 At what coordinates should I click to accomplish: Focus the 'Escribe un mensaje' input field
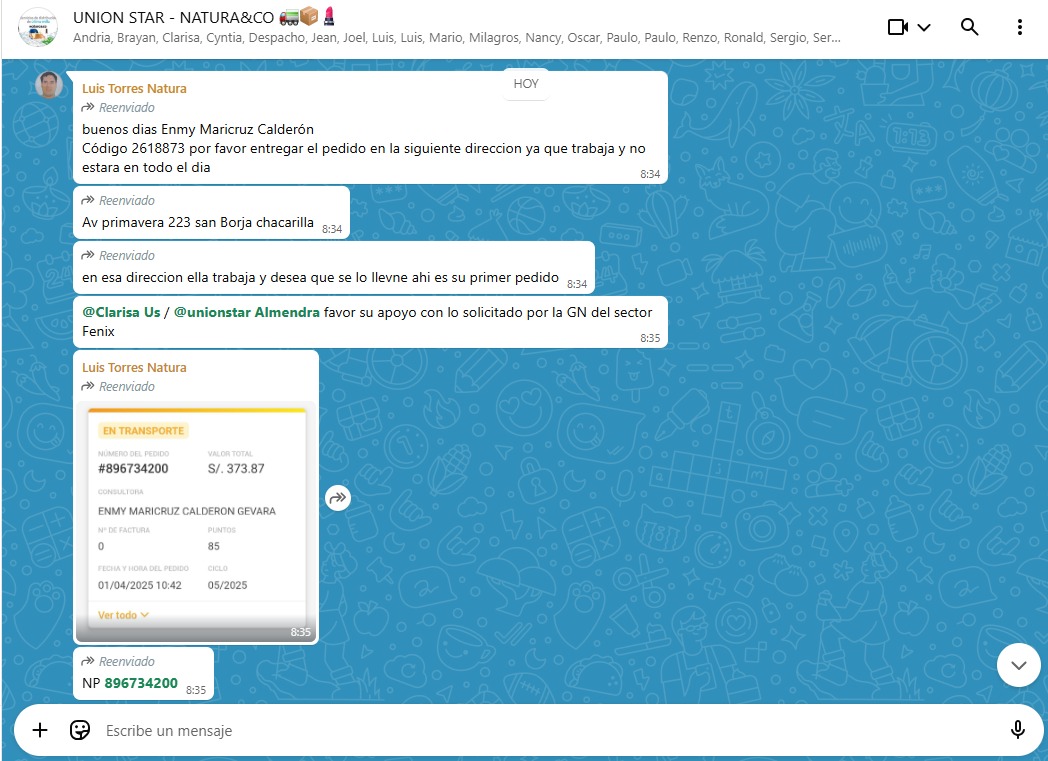pos(540,731)
